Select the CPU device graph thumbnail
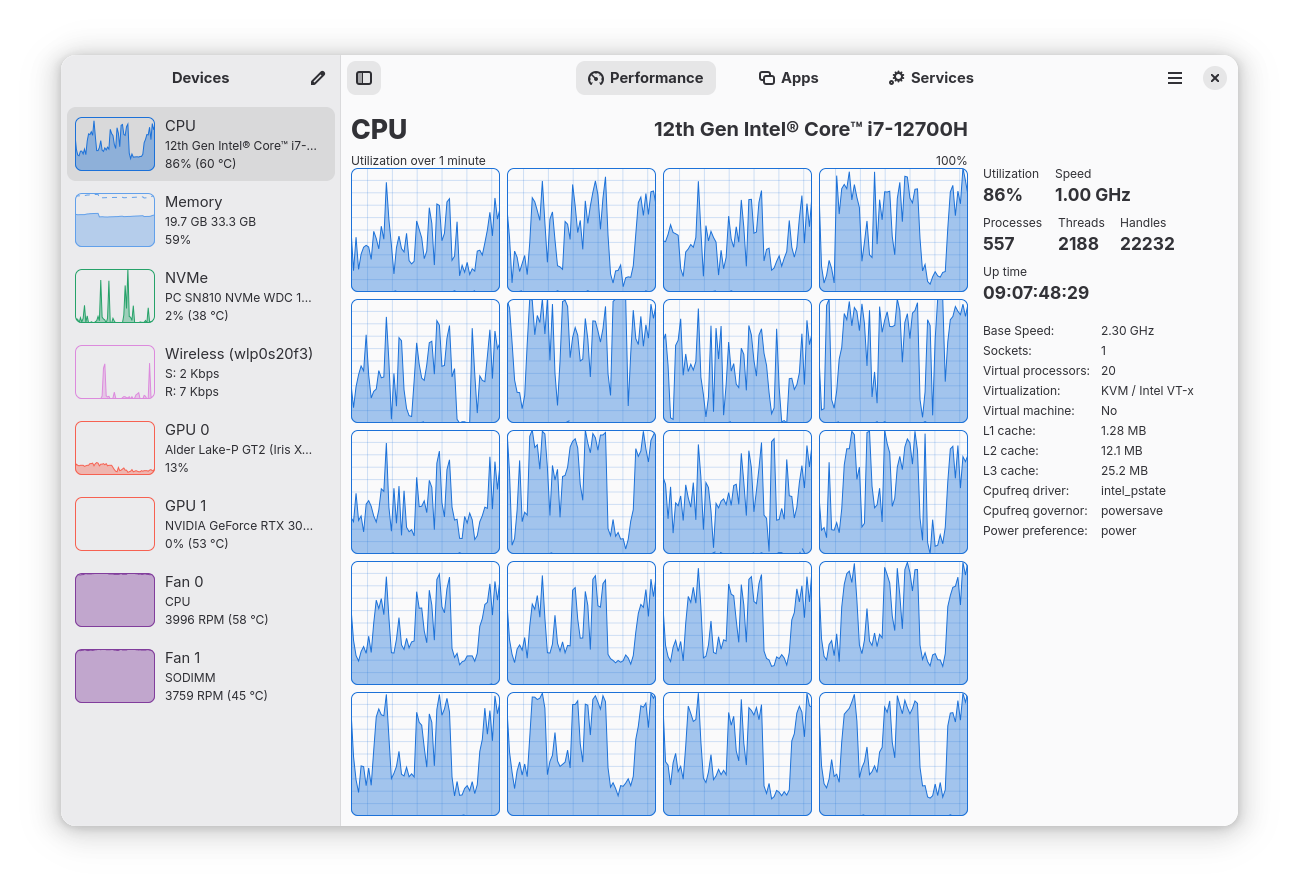This screenshot has height=893, width=1299. click(115, 144)
